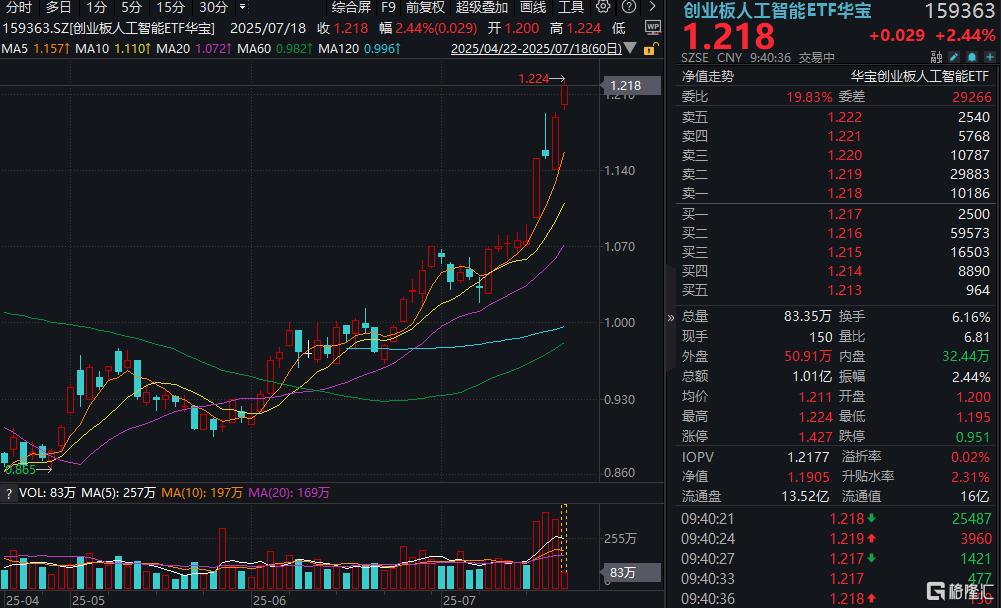Image resolution: width=1001 pixels, height=608 pixels.
Task: Click the 买五 price 1.213
Action: tap(845, 290)
